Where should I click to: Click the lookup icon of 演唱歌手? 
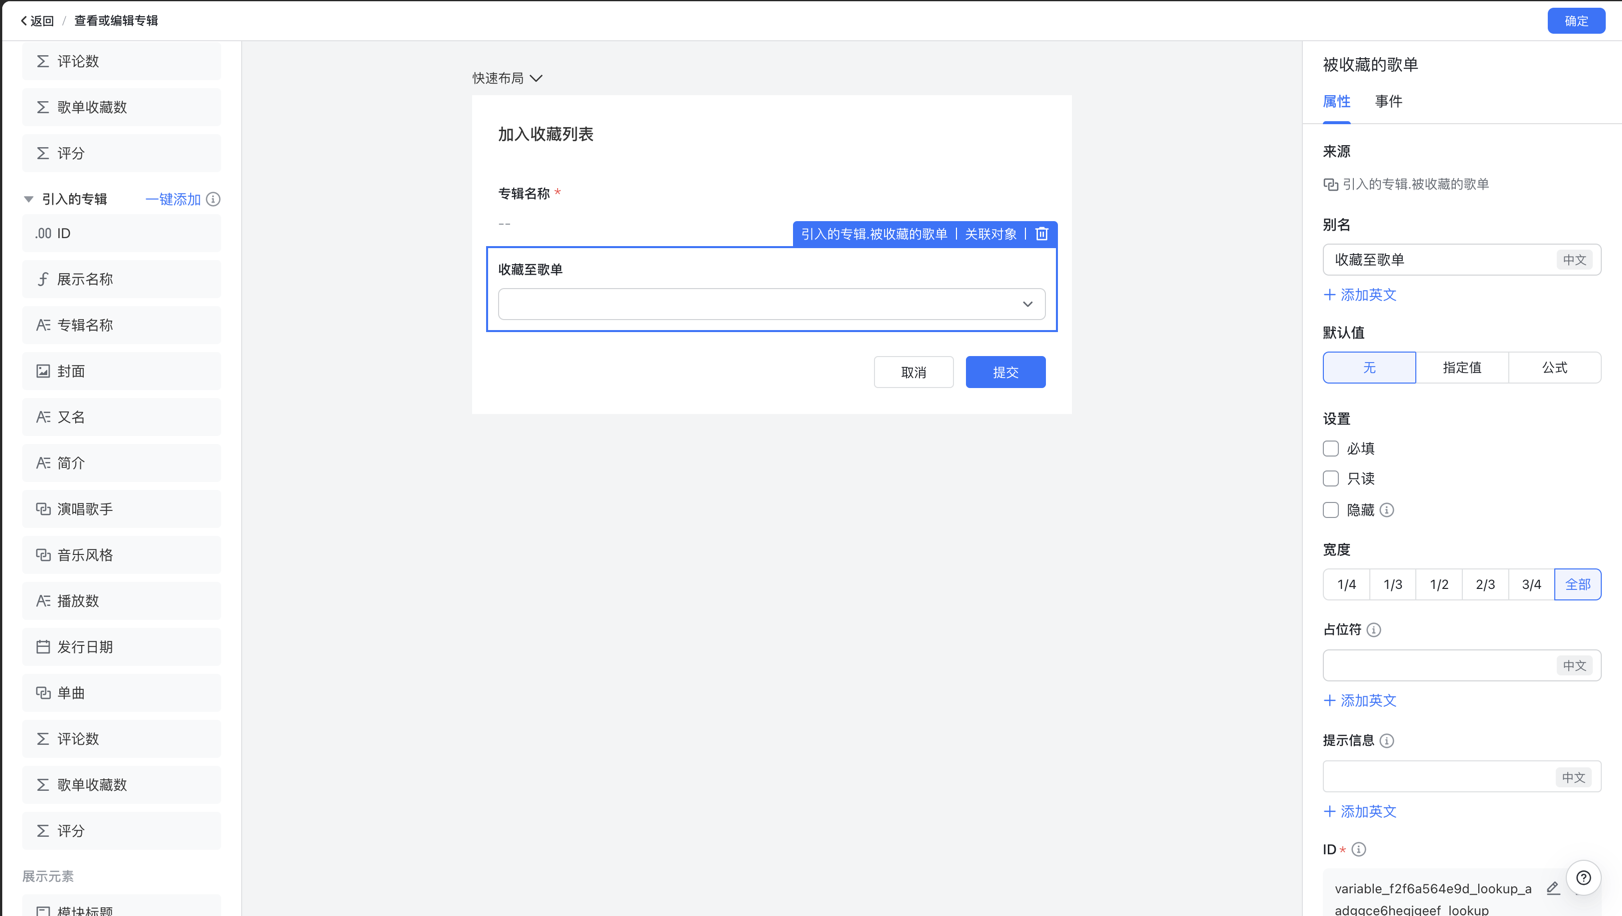tap(43, 509)
